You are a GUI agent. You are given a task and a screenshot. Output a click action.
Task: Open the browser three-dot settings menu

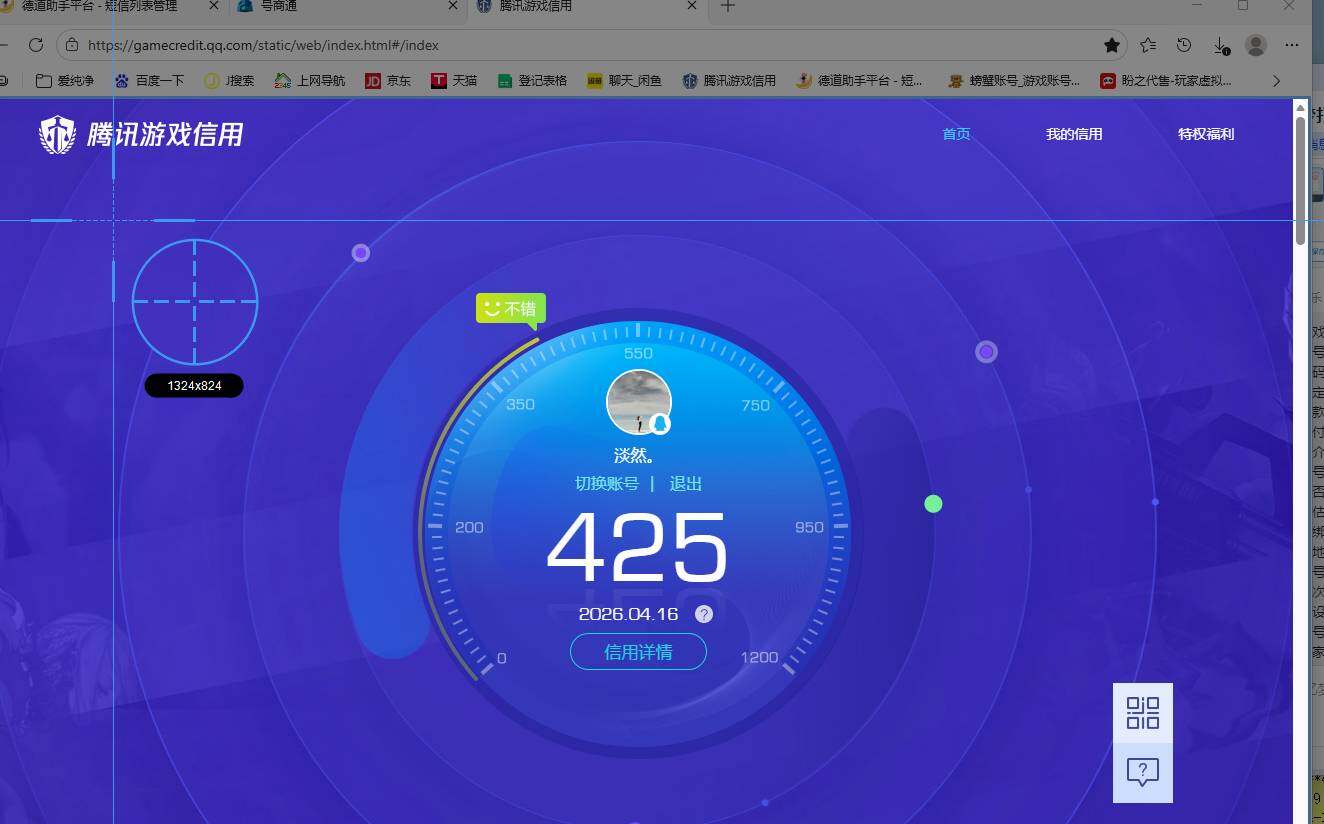pyautogui.click(x=1292, y=45)
